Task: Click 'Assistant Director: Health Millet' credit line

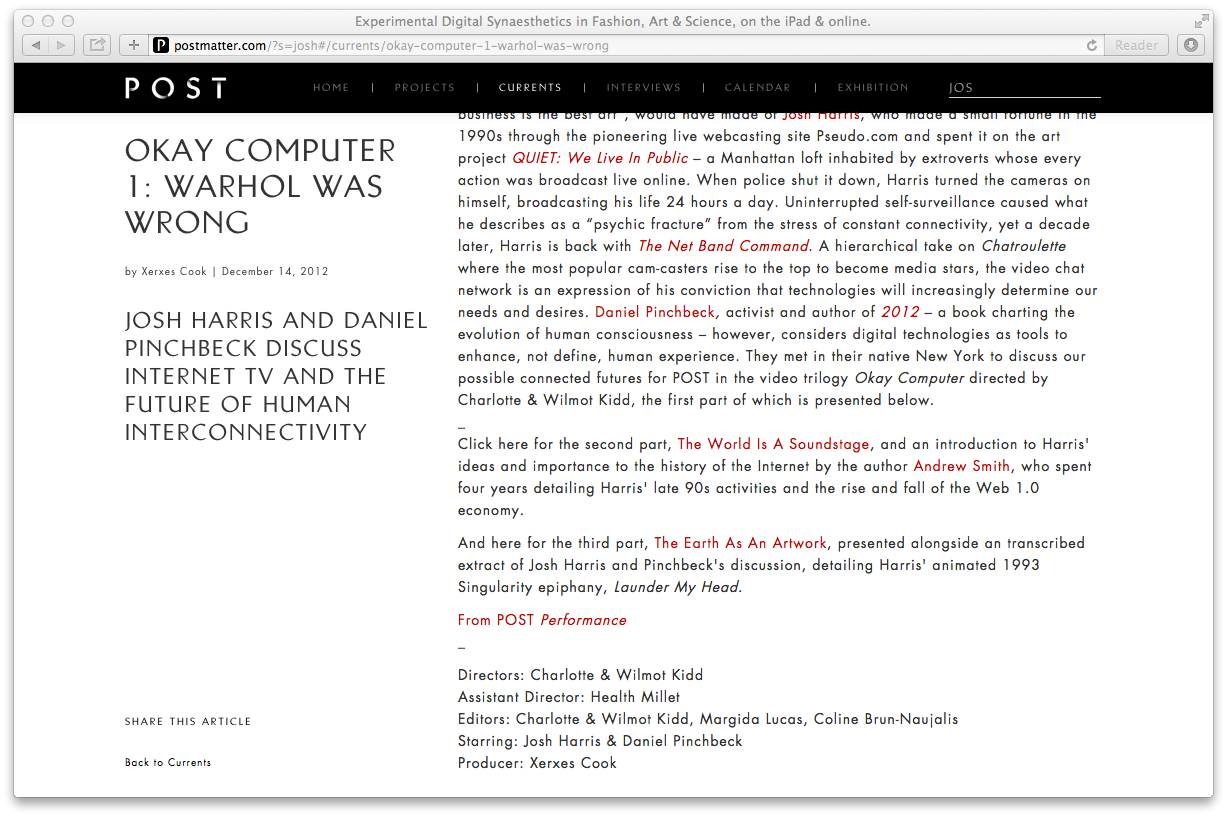Action: [x=569, y=697]
